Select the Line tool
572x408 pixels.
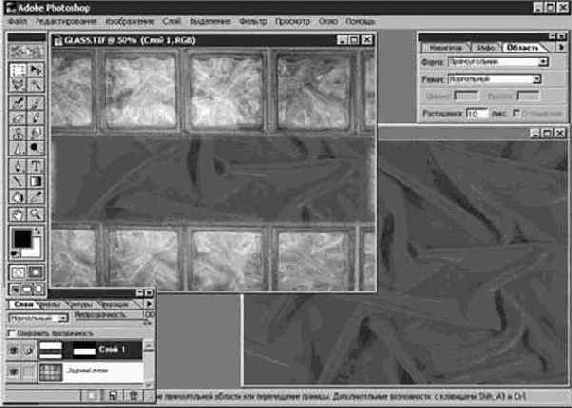pos(18,181)
